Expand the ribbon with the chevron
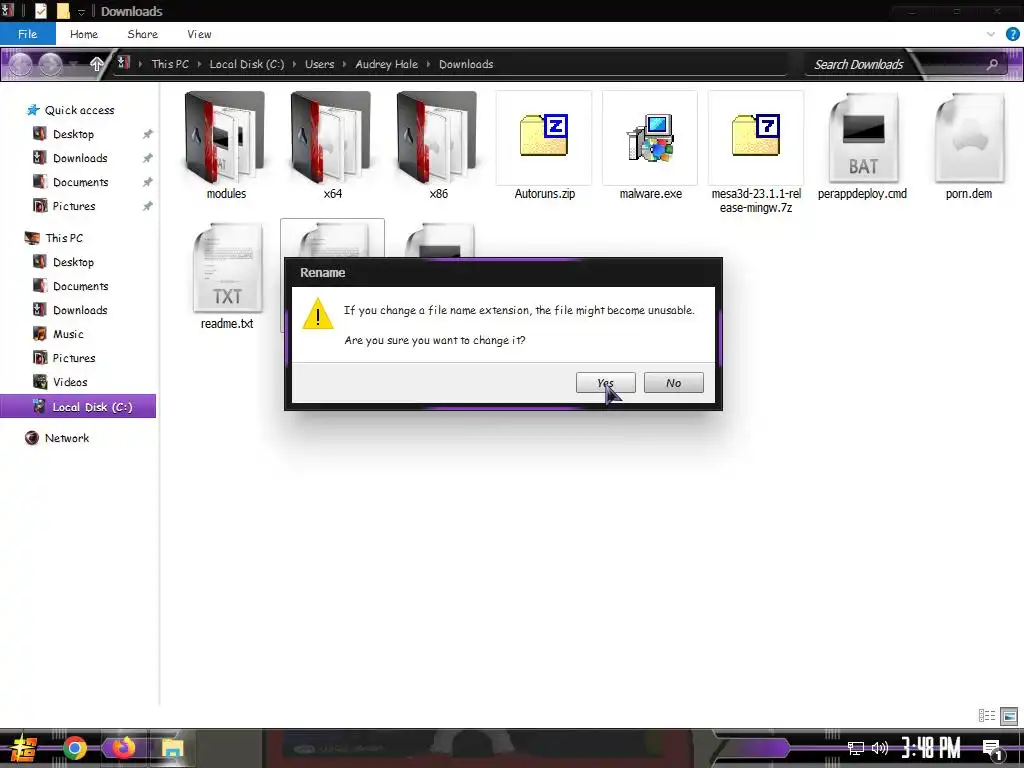 click(x=991, y=34)
